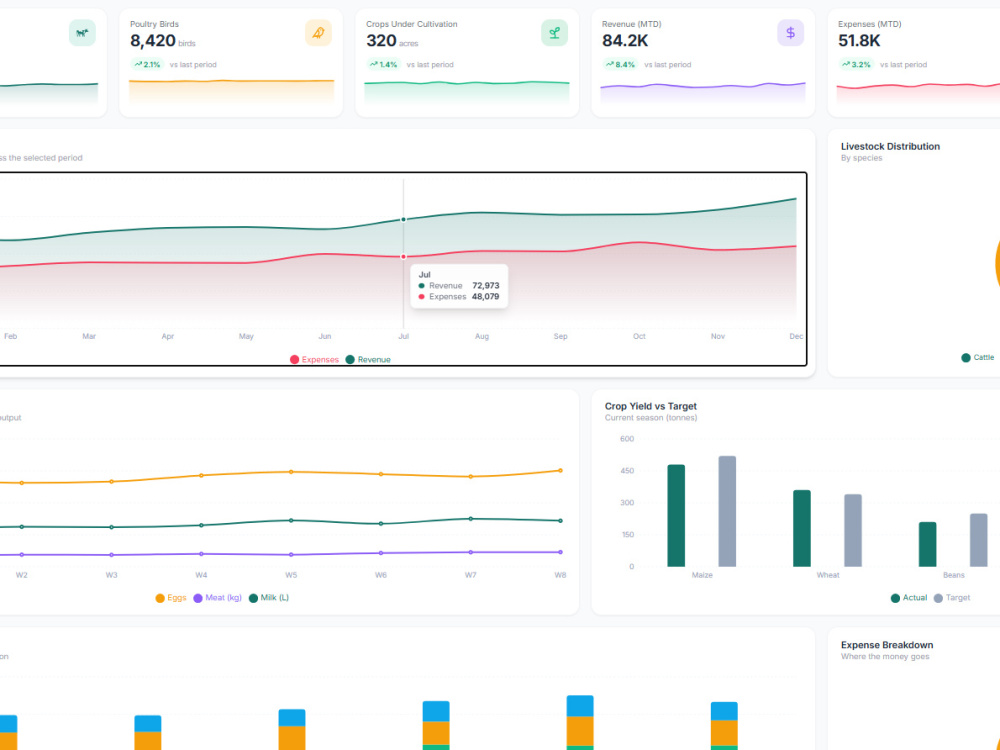This screenshot has width=1000, height=750.
Task: Click the Wheat axis label
Action: point(828,575)
